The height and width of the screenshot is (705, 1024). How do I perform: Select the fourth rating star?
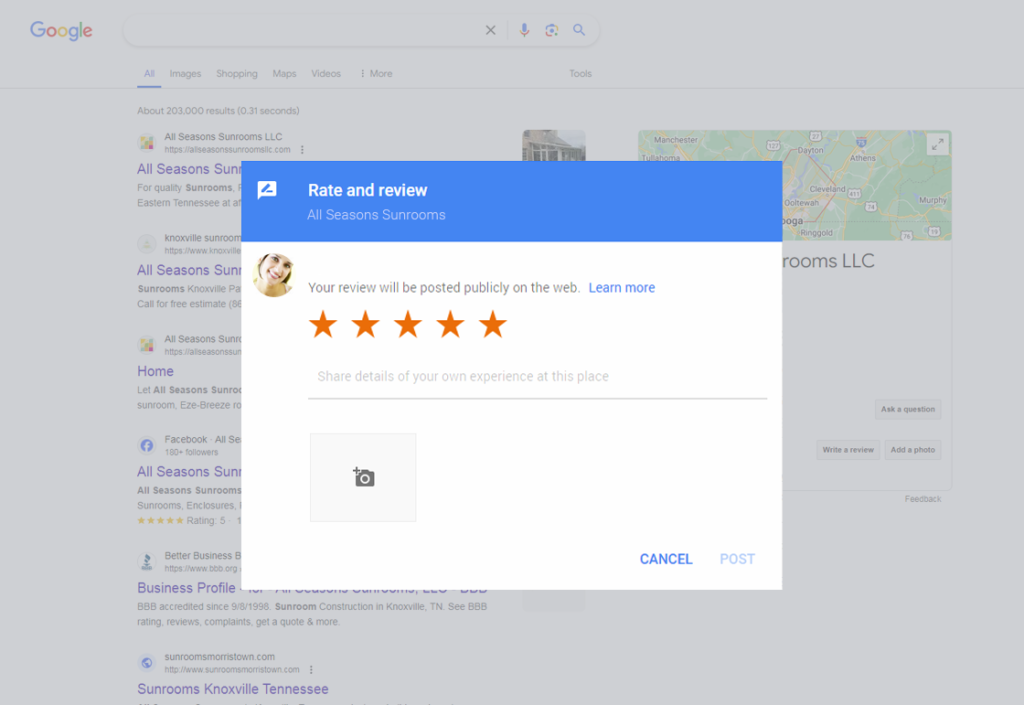coord(450,324)
